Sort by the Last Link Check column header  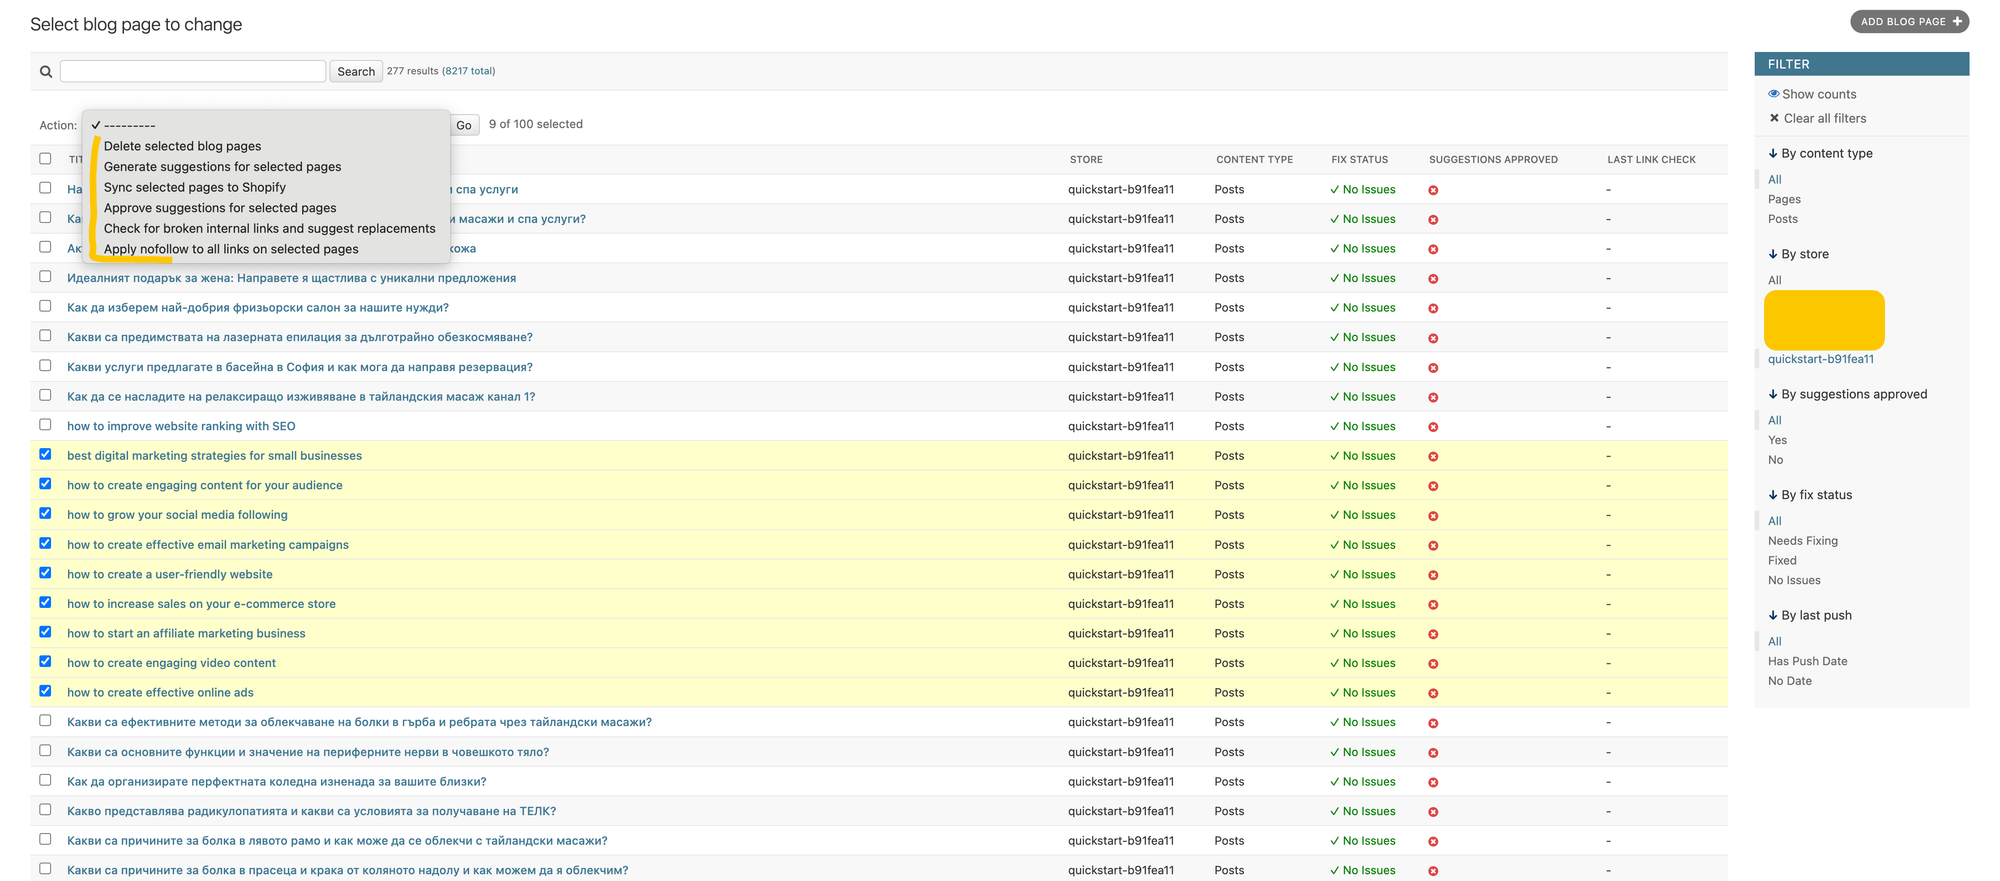[1652, 160]
